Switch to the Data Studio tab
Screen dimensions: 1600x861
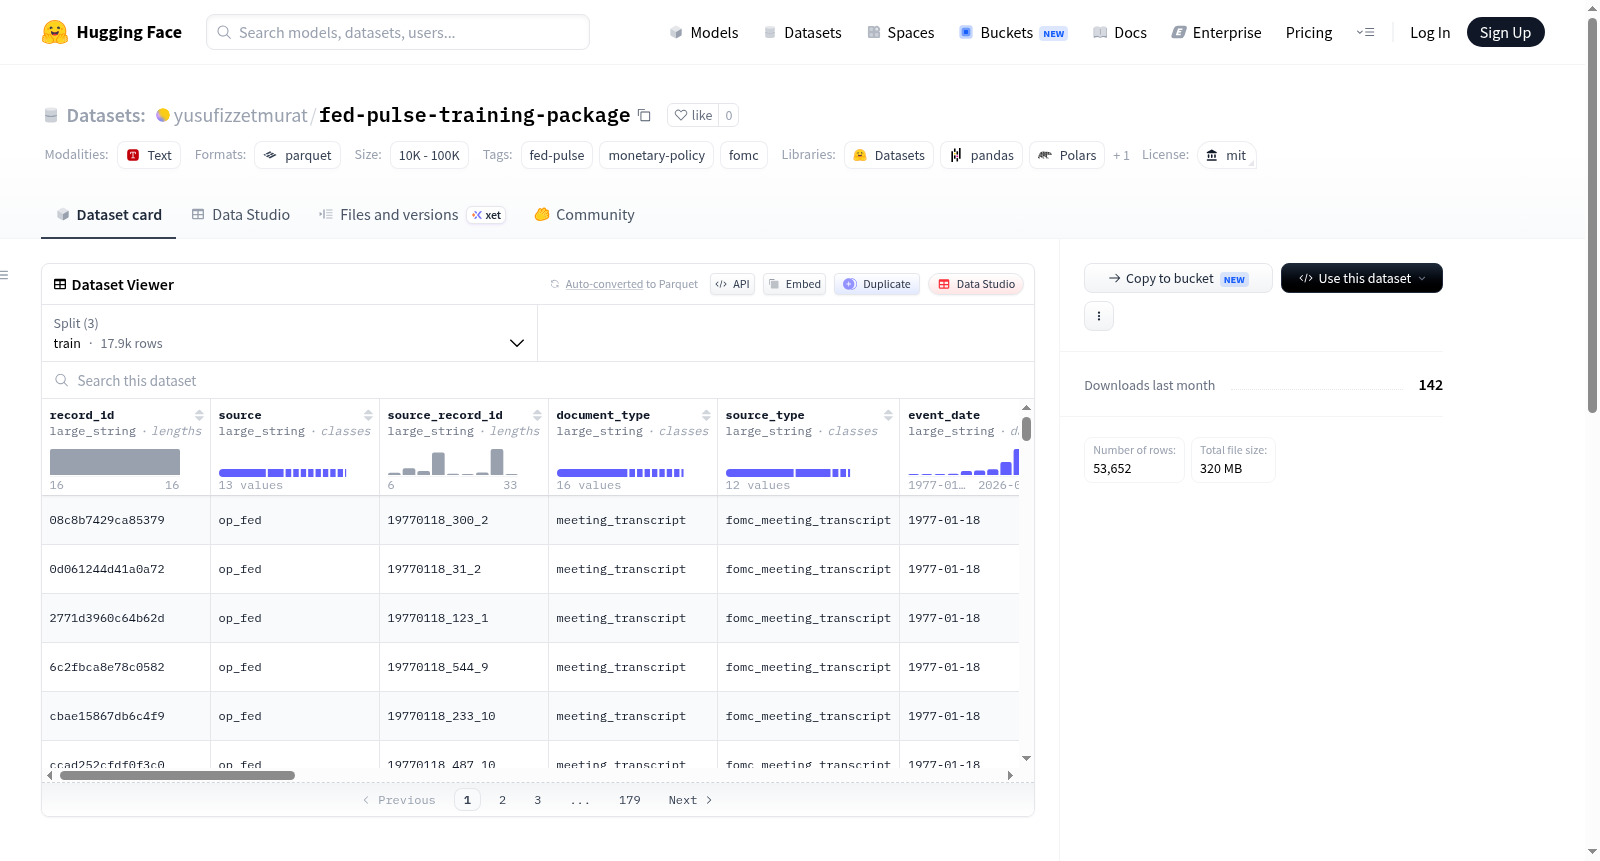241,215
